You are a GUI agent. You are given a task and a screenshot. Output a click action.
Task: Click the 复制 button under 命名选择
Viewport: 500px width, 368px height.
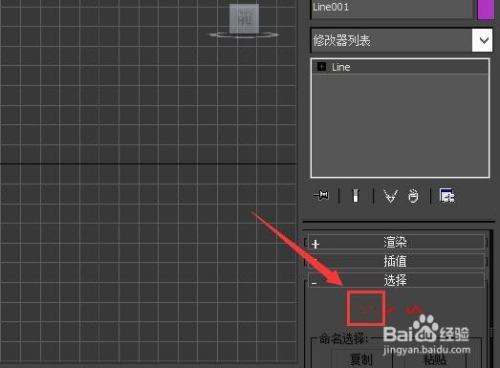(362, 359)
